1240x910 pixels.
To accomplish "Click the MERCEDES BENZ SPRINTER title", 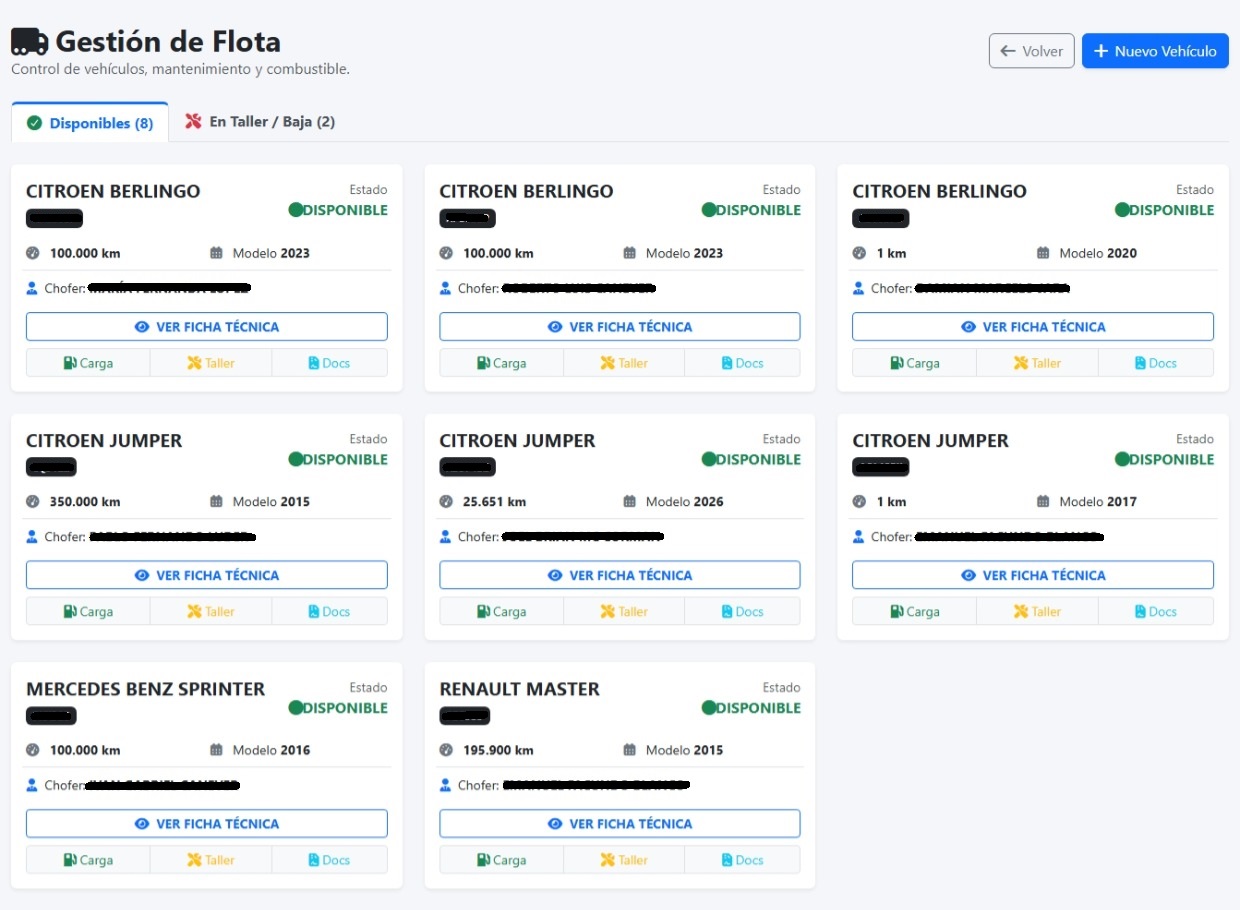I will [146, 689].
